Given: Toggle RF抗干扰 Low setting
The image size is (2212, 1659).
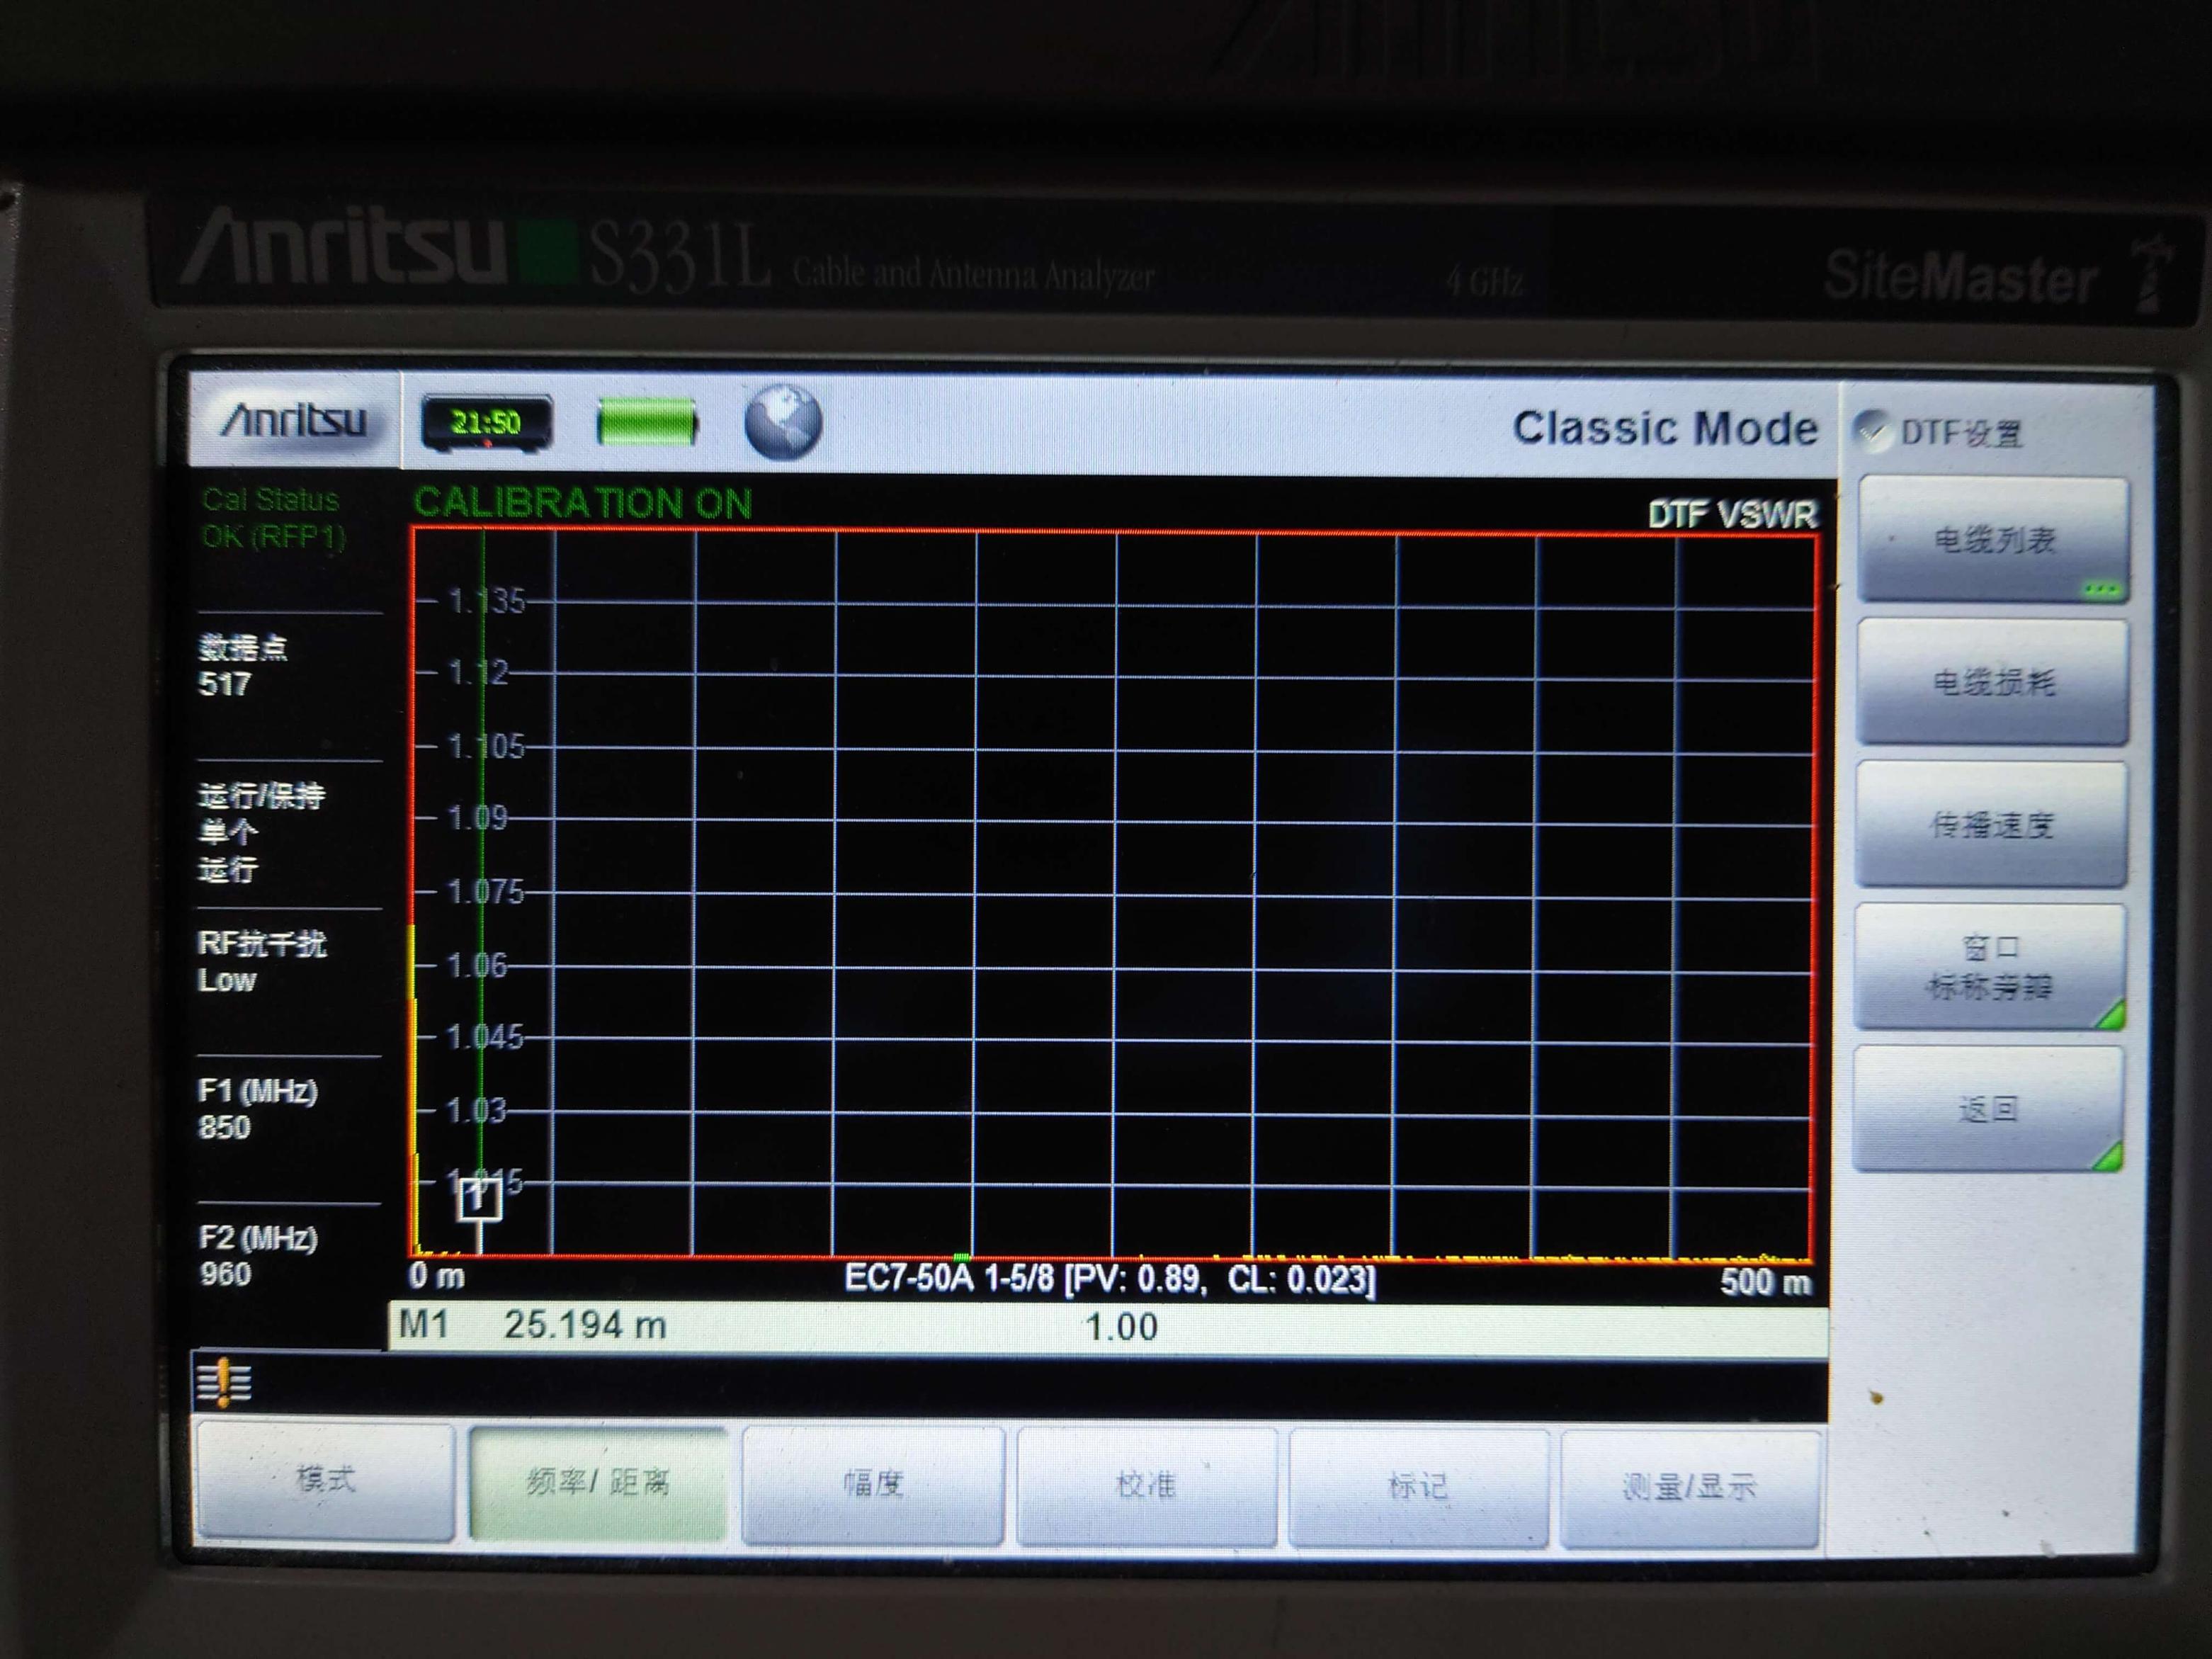Looking at the screenshot, I should [262, 961].
